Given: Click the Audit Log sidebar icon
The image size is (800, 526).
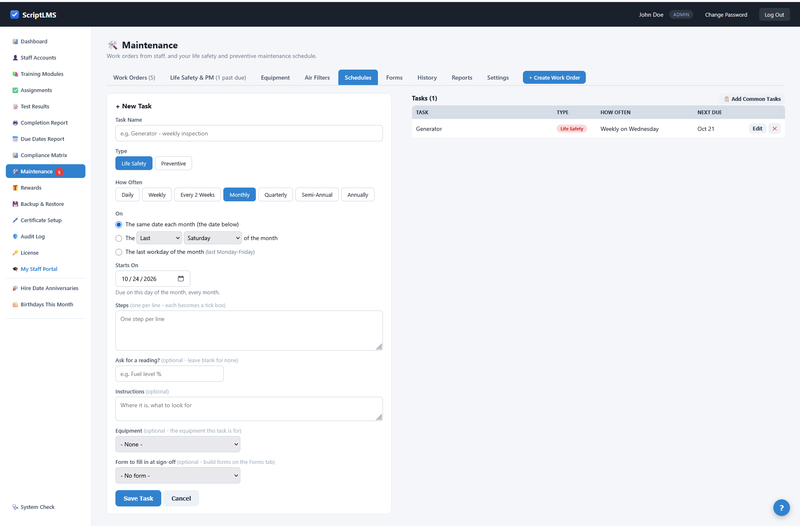Looking at the screenshot, I should tap(15, 237).
